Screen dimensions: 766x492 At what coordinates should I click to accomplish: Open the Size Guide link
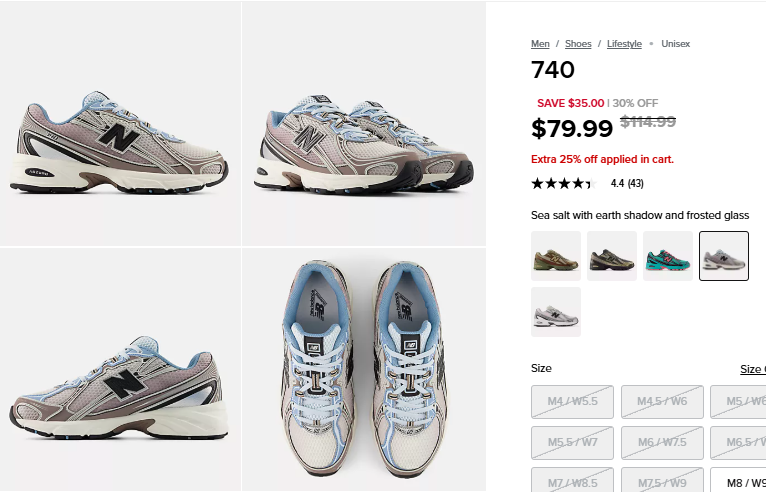pos(753,369)
